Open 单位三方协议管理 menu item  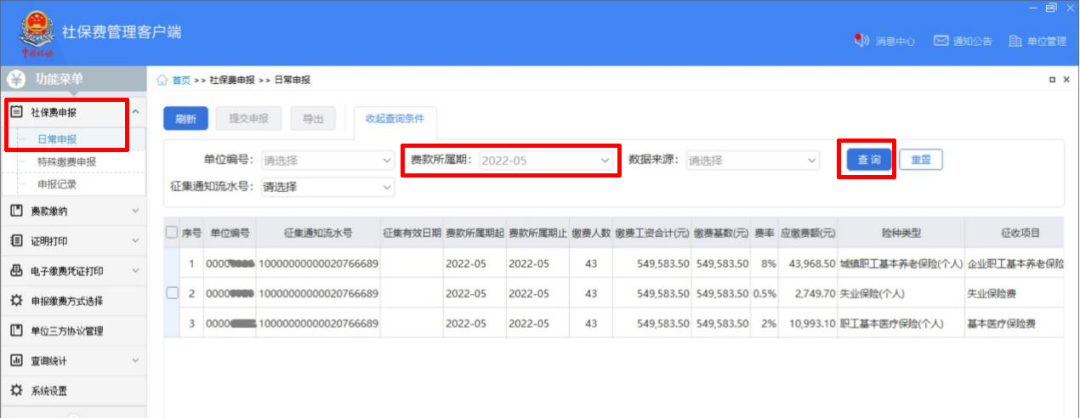[68, 331]
